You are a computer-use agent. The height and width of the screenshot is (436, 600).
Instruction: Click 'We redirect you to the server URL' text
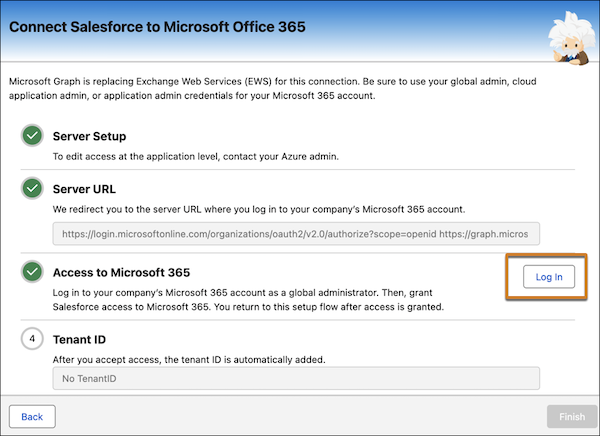[x=259, y=209]
